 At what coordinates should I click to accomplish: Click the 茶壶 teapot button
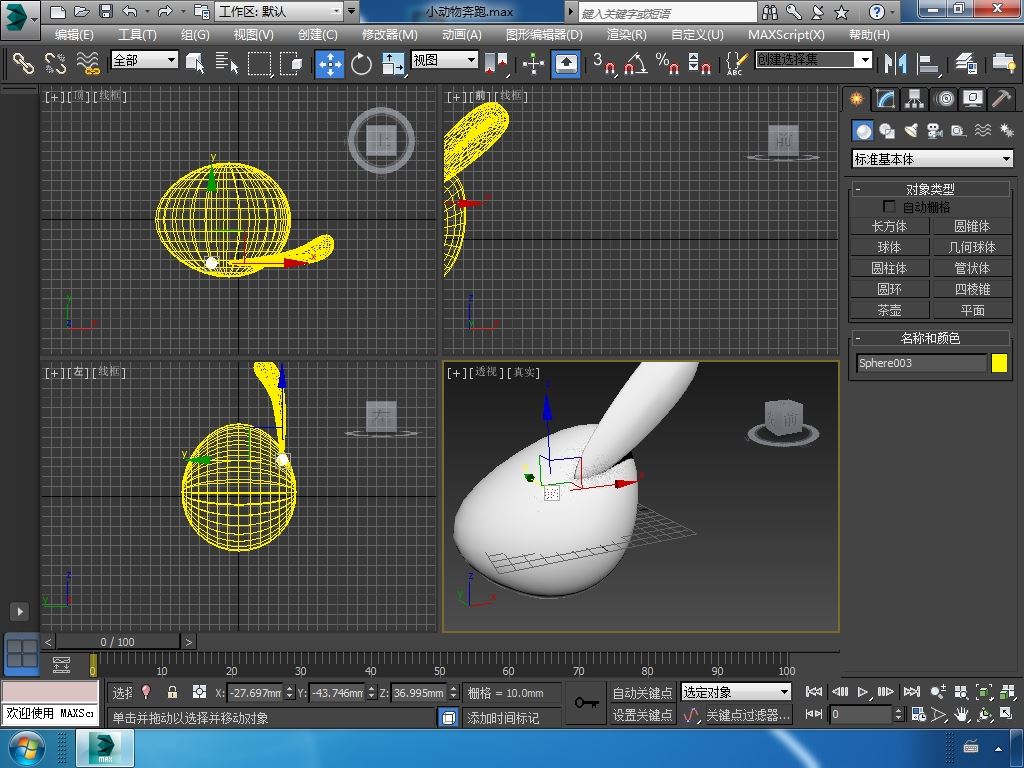coord(889,310)
